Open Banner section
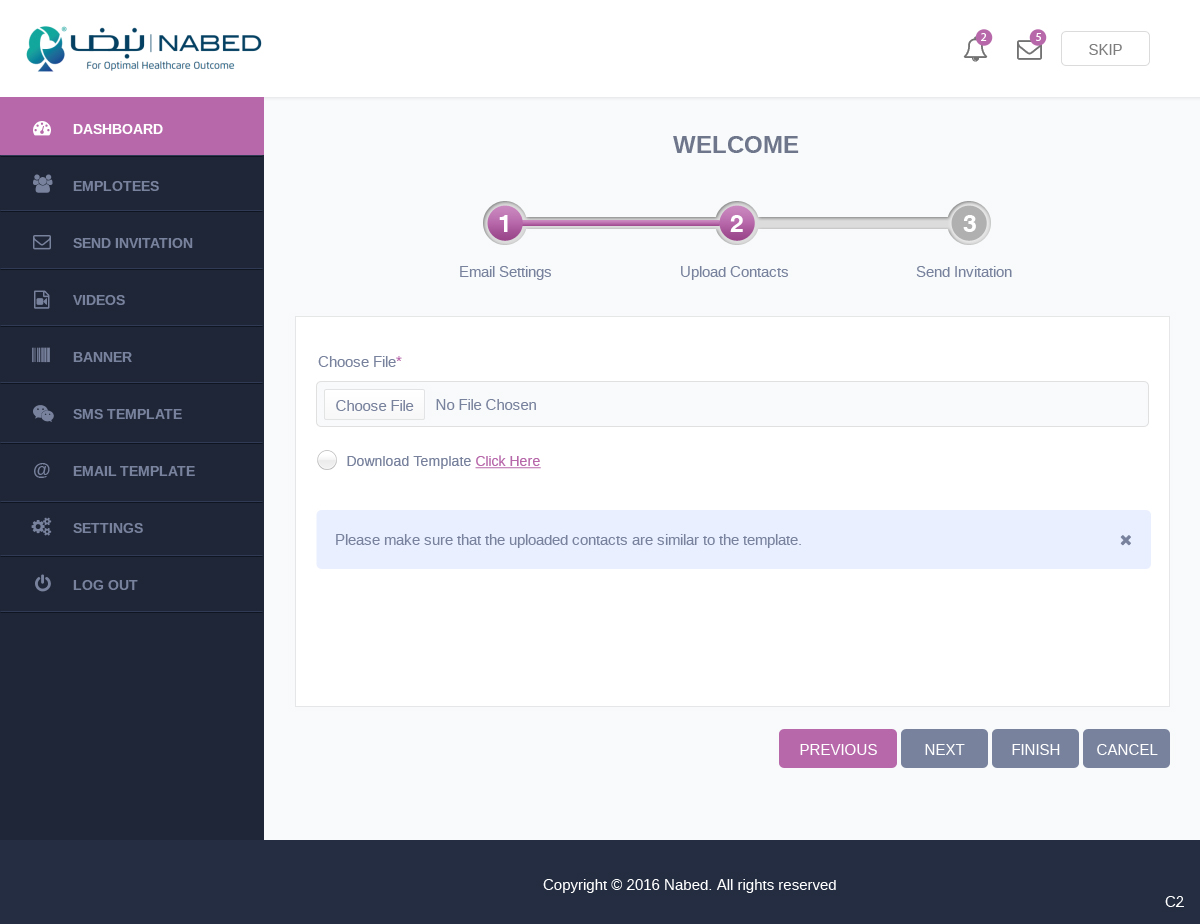 [x=132, y=356]
